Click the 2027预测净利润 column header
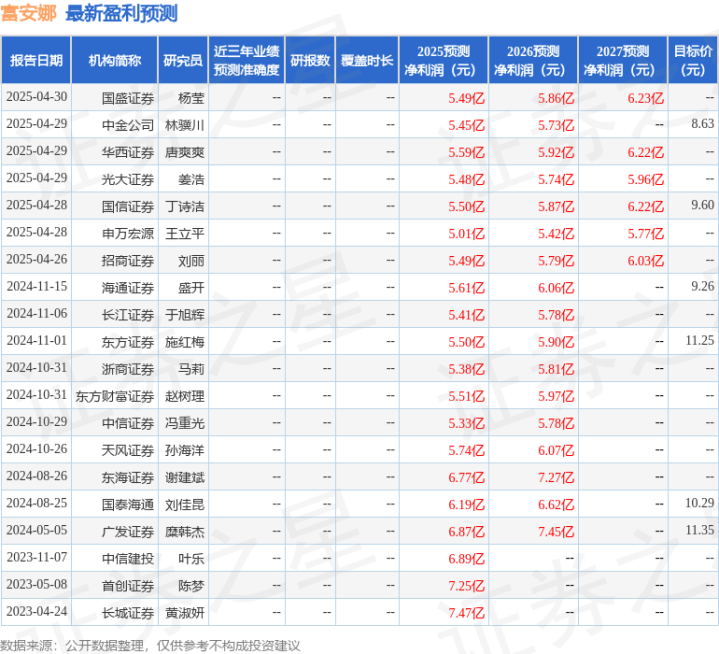The image size is (719, 654). point(623,60)
